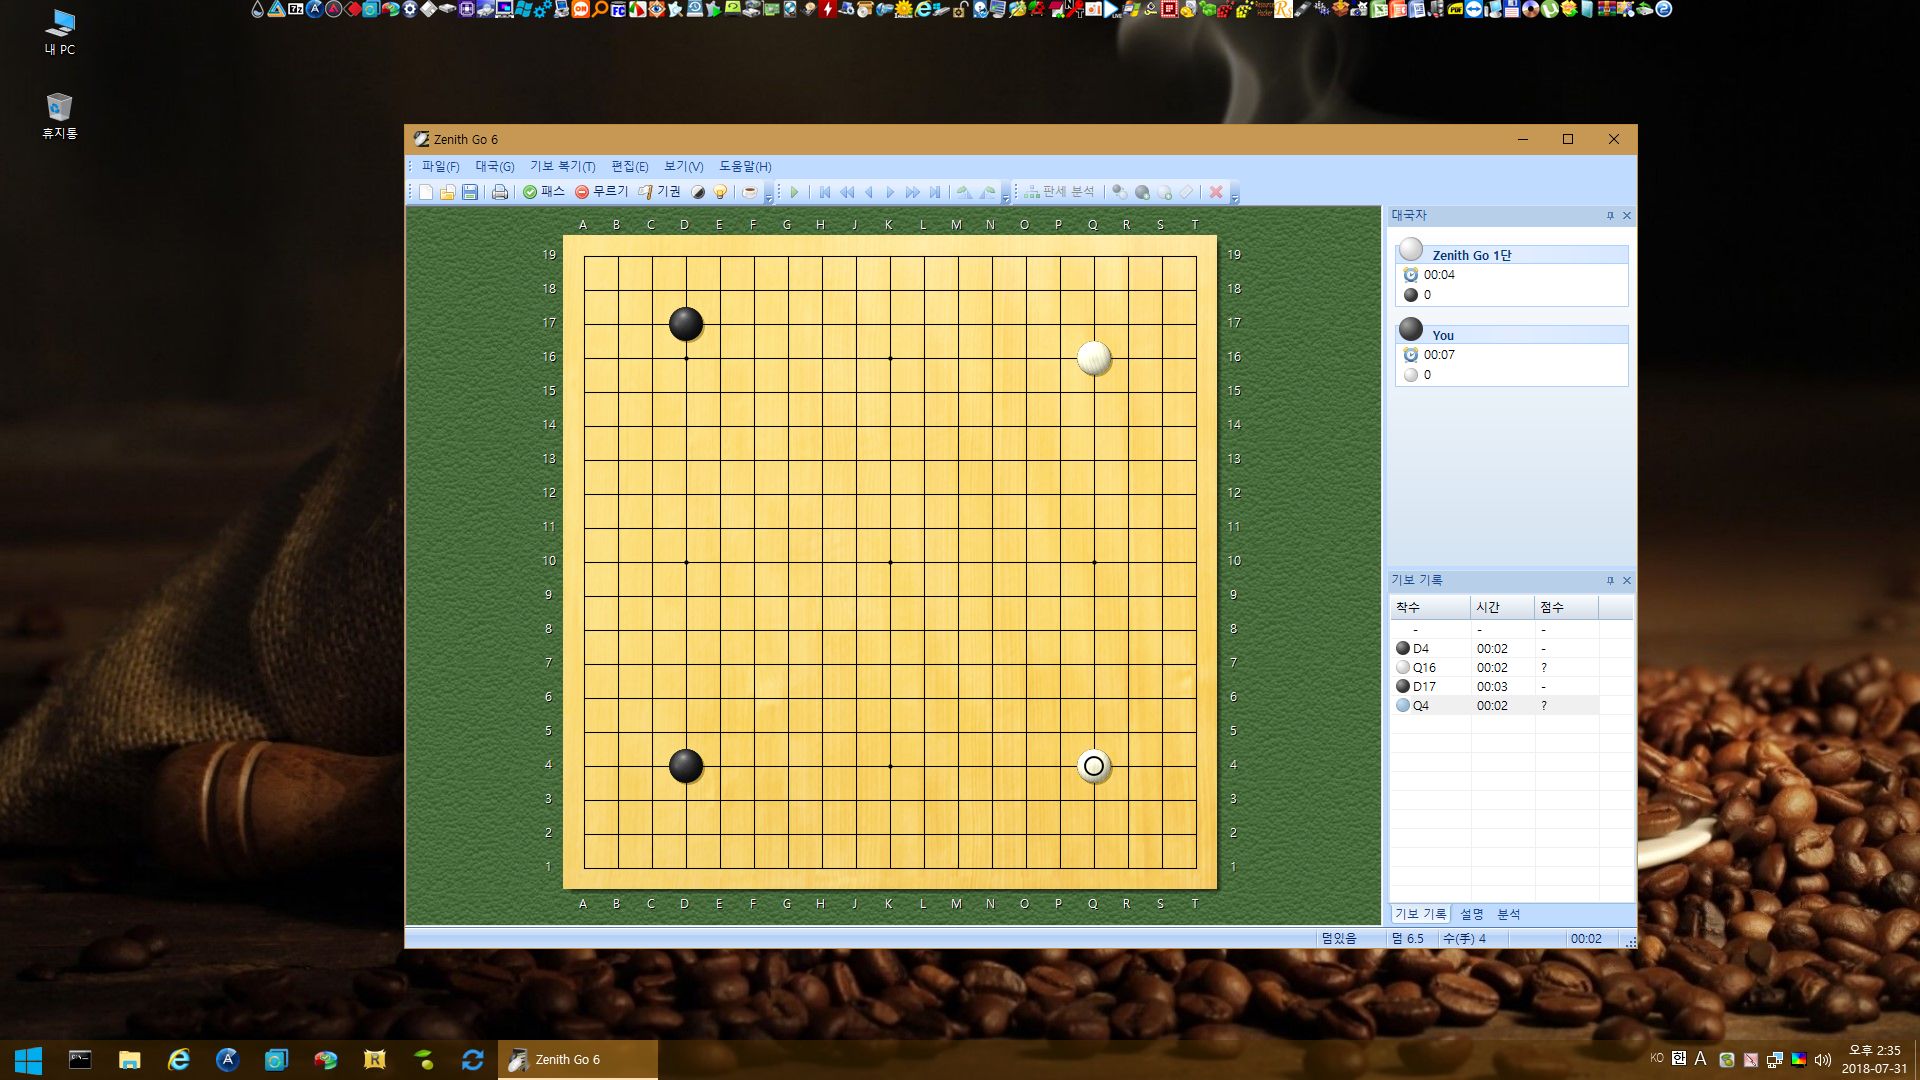Screen dimensions: 1920x1080
Task: Click 덤 6.5 in the status bar
Action: (1408, 939)
